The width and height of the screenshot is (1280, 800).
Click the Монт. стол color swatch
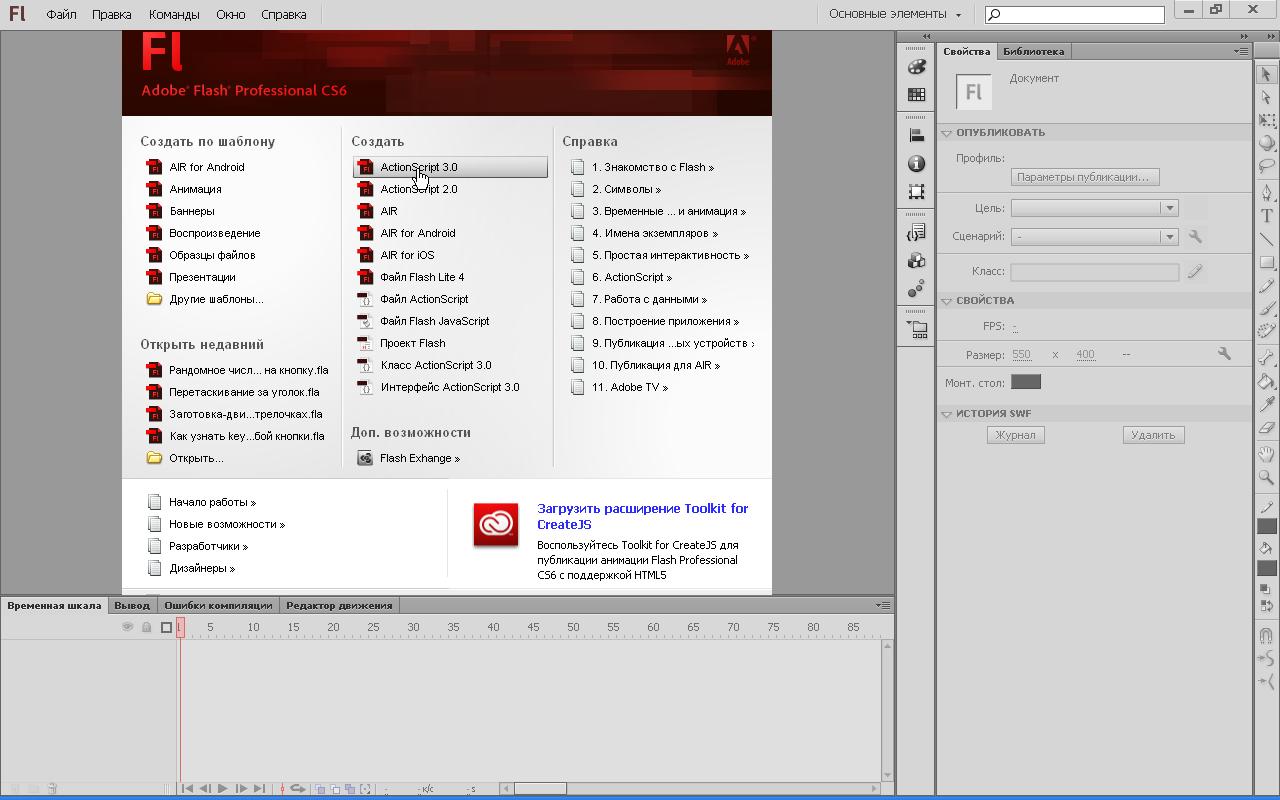pyautogui.click(x=1025, y=382)
